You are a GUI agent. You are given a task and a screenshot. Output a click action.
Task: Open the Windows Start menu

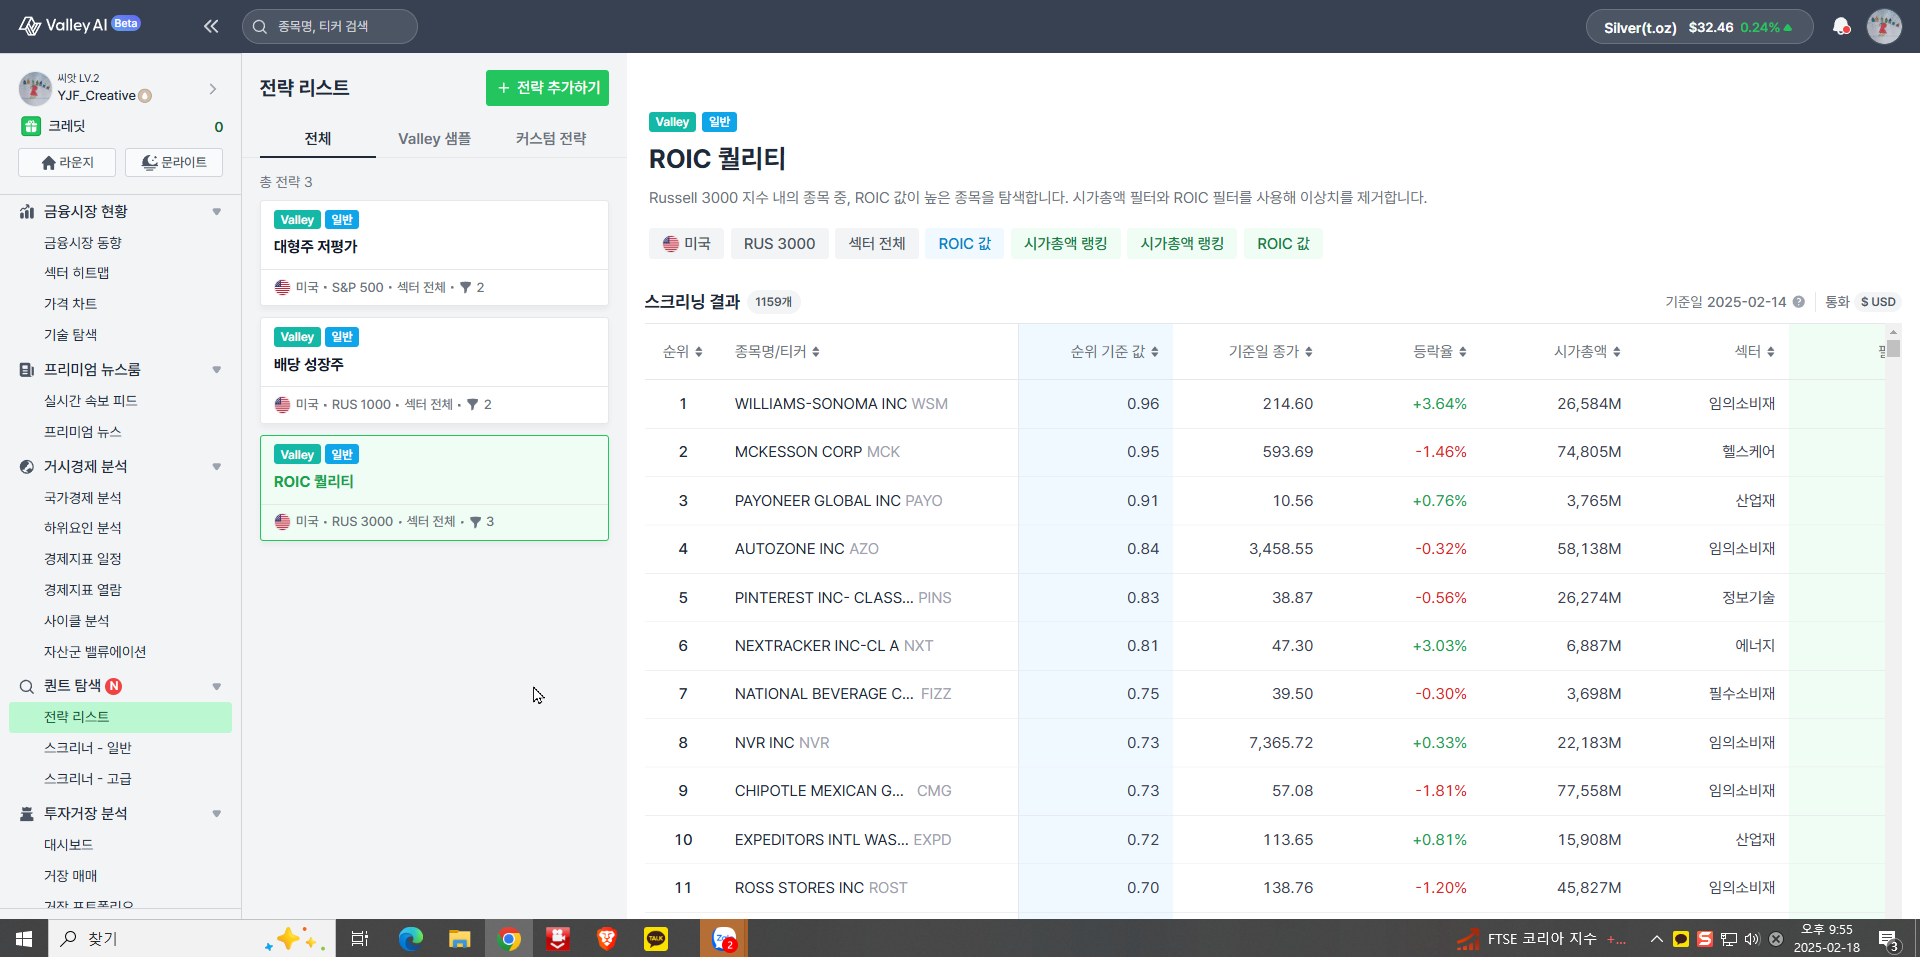[x=24, y=939]
